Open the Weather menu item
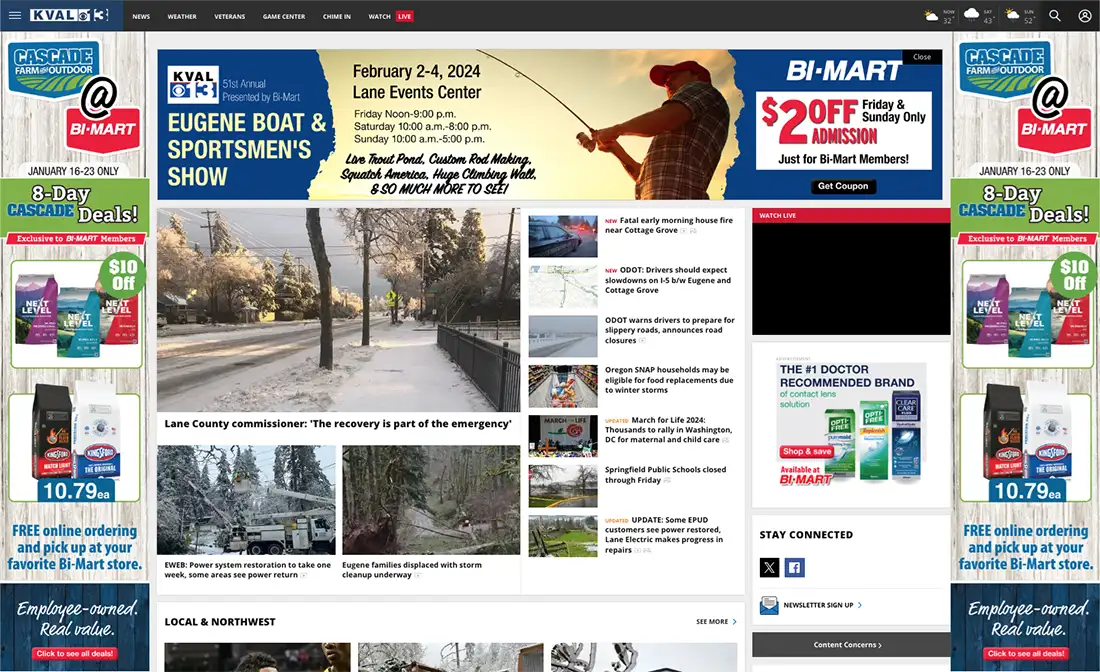1100x672 pixels. [182, 16]
